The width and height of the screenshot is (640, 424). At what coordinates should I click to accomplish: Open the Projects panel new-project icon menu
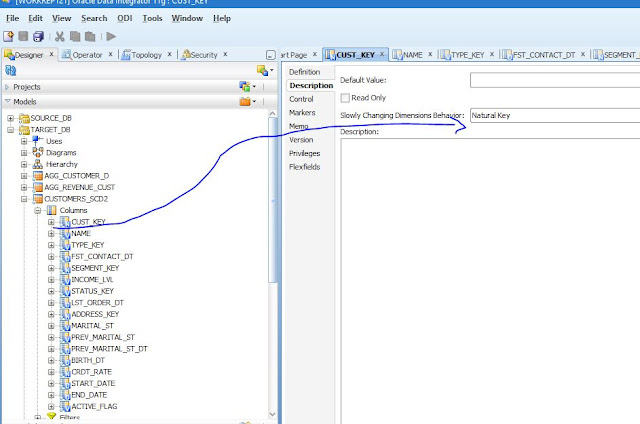click(x=247, y=87)
